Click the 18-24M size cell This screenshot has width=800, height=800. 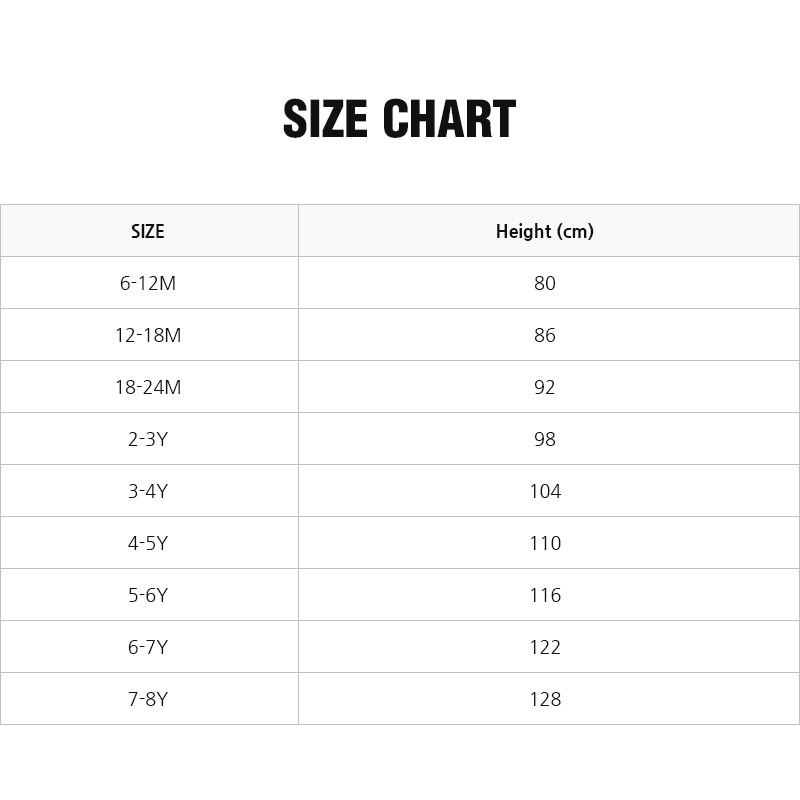148,387
